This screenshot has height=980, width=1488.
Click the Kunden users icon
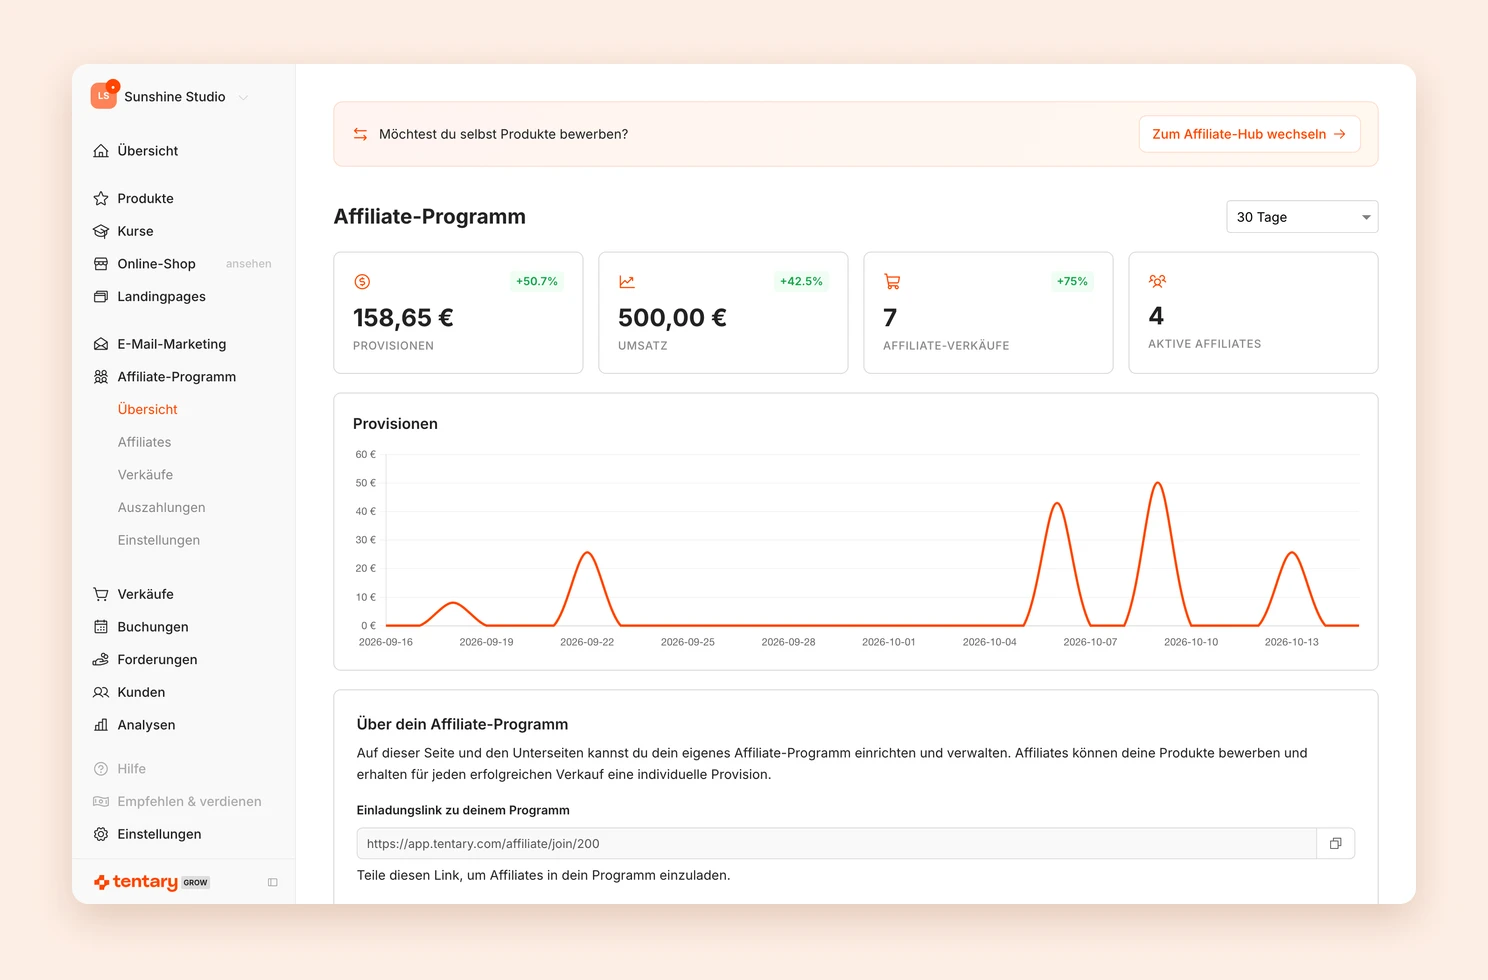[101, 692]
